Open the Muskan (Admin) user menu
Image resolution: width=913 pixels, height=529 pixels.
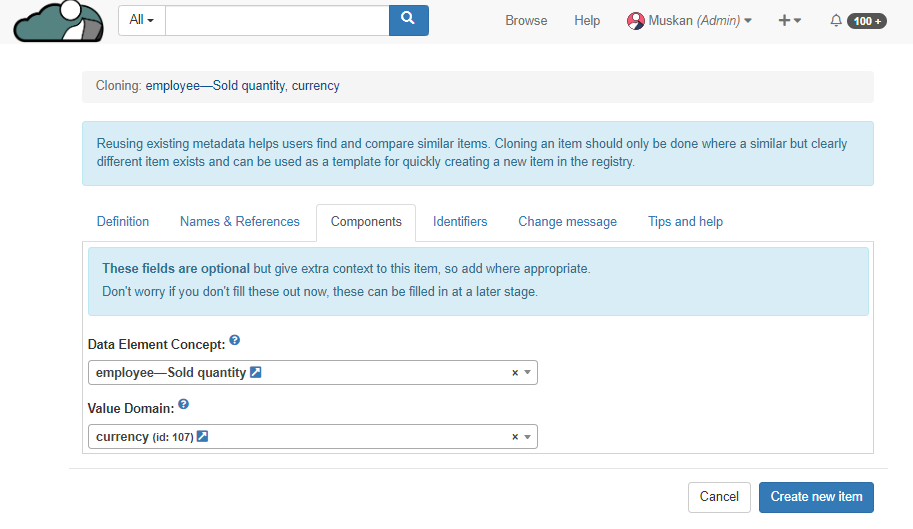pyautogui.click(x=689, y=20)
